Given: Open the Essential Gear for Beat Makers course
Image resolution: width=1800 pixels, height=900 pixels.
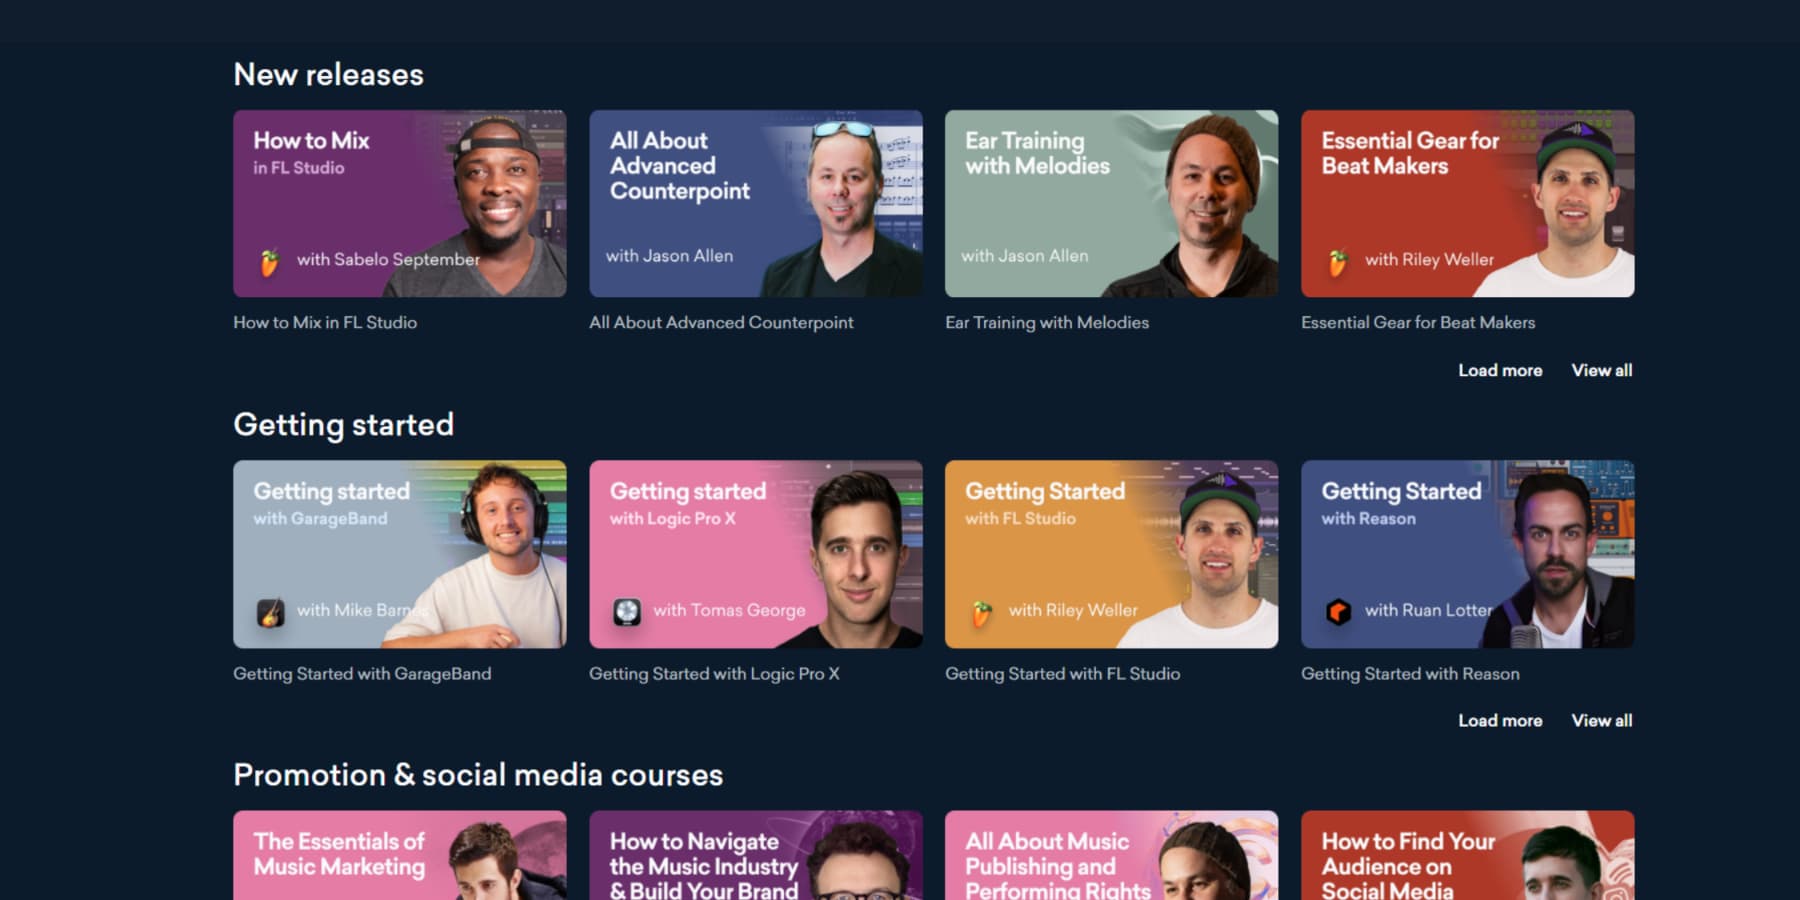Looking at the screenshot, I should (x=1467, y=203).
